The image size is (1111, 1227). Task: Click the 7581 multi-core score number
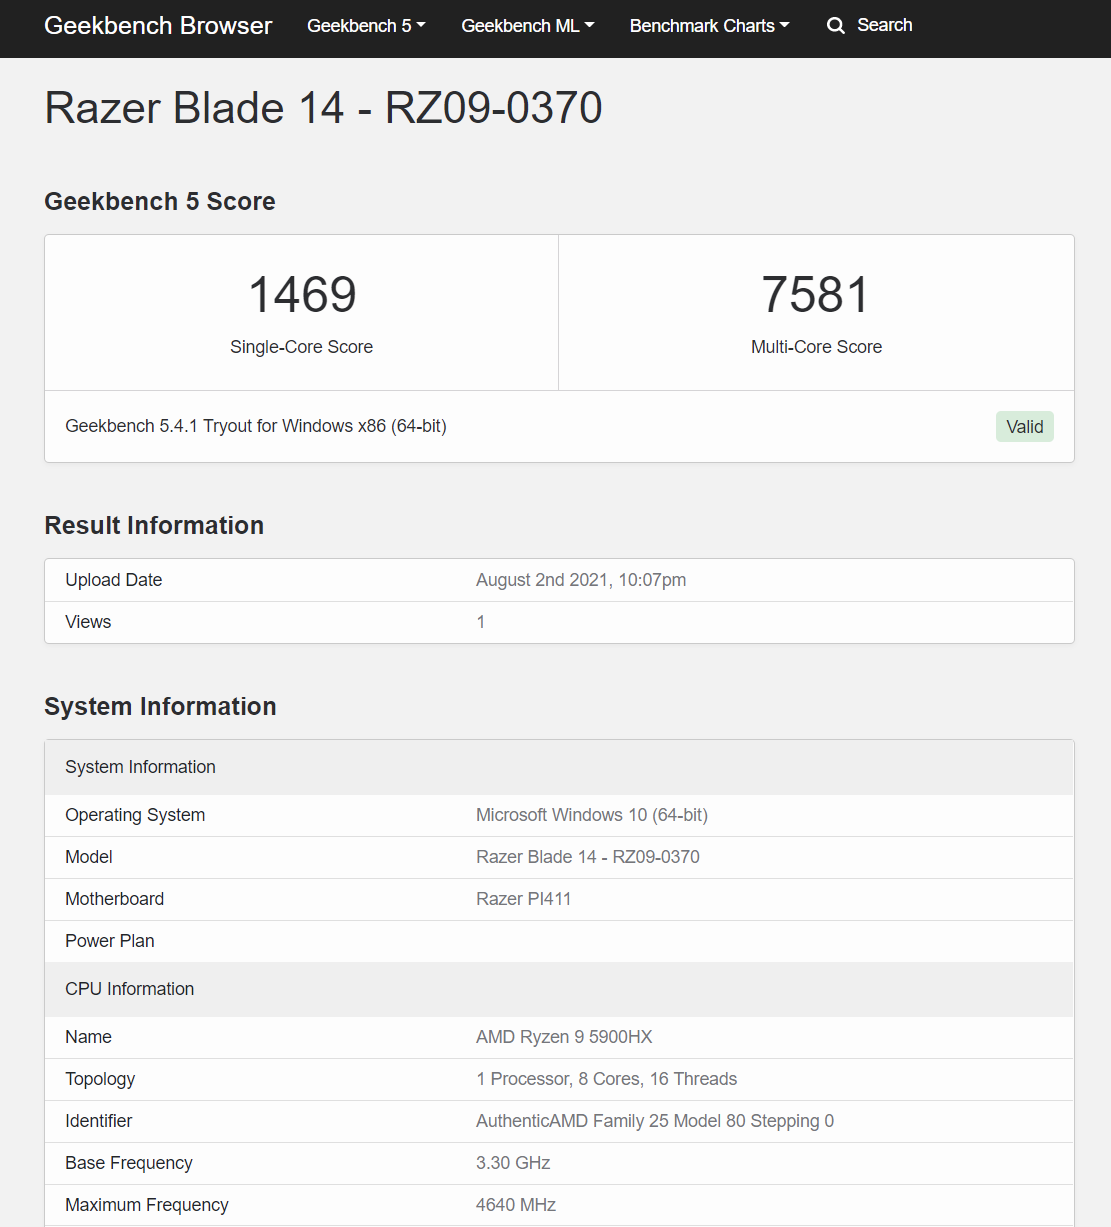coord(816,295)
